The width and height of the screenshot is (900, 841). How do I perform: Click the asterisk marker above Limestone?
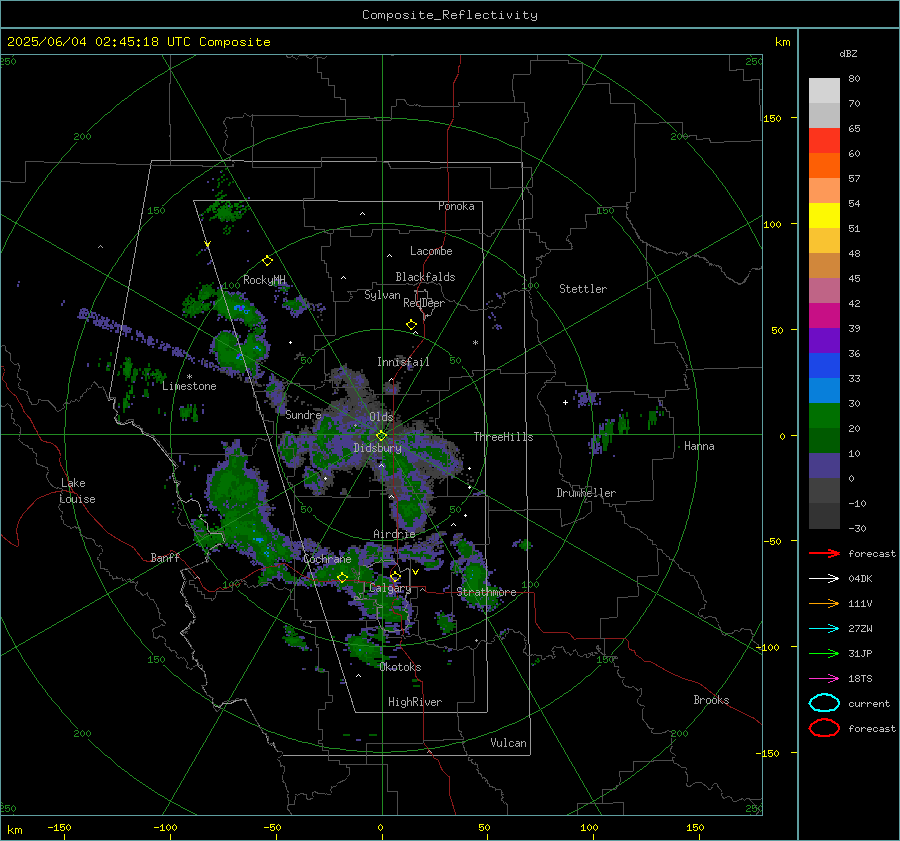tap(189, 377)
